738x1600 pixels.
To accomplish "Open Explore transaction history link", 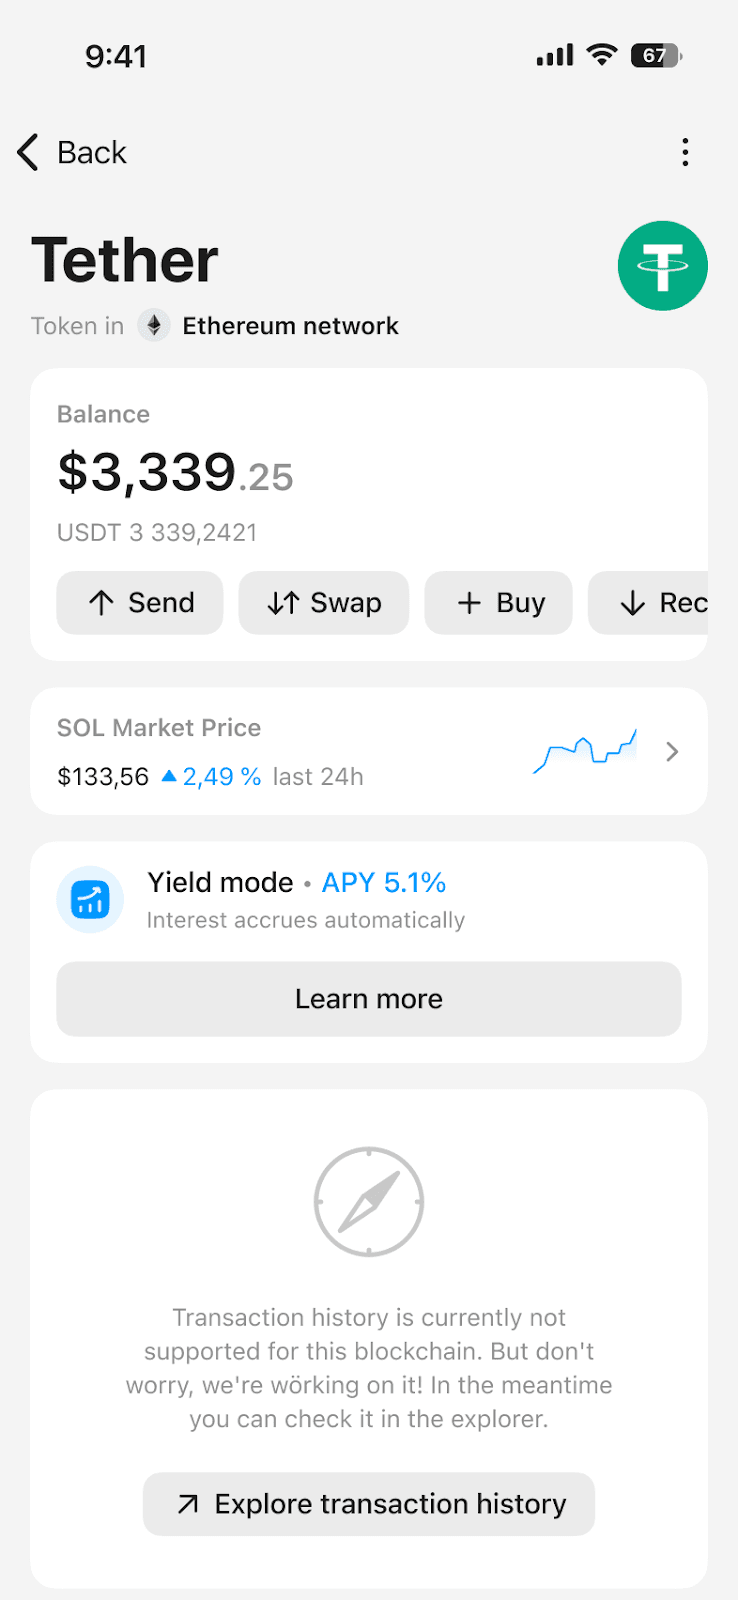I will point(369,1504).
